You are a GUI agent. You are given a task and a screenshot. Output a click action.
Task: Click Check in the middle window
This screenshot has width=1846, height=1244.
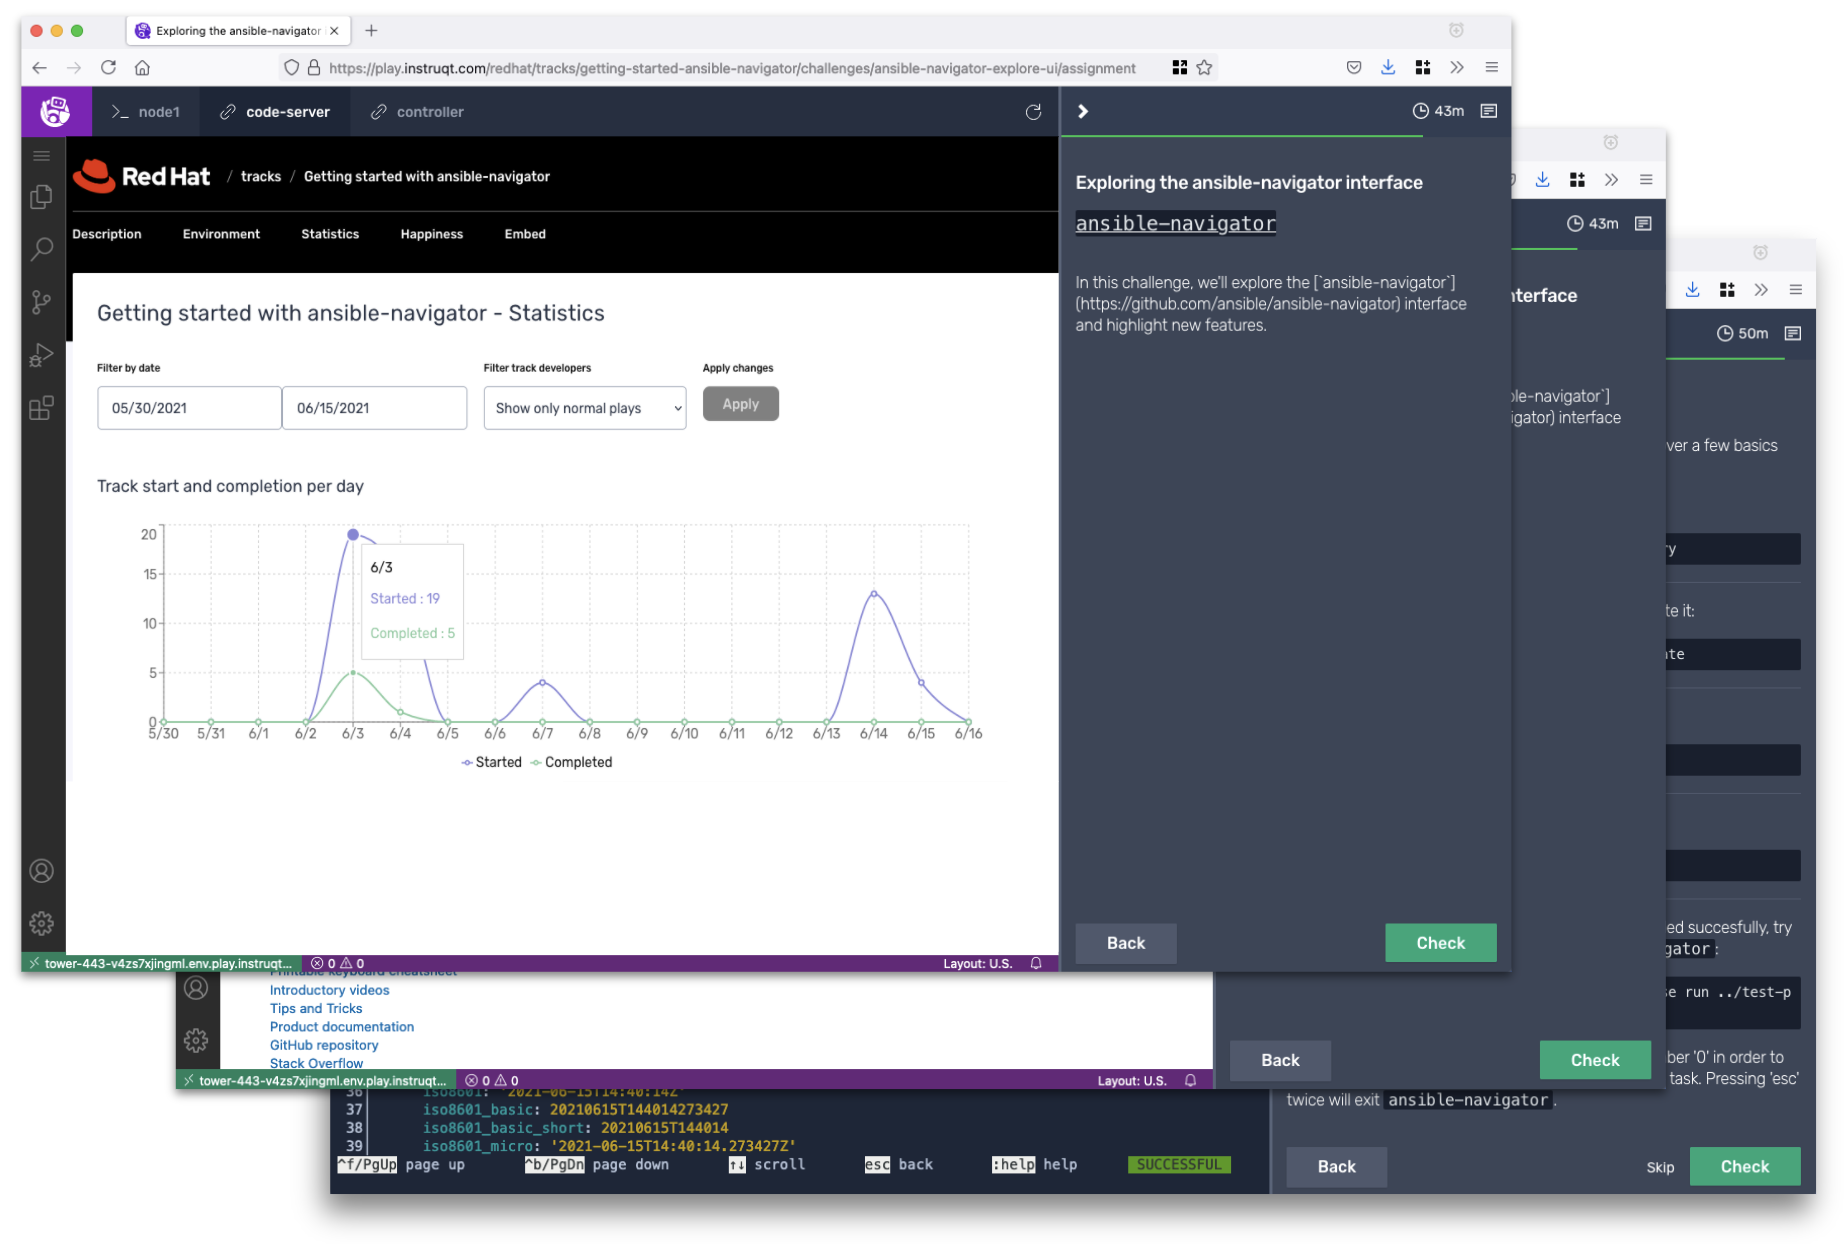[x=1595, y=1060]
